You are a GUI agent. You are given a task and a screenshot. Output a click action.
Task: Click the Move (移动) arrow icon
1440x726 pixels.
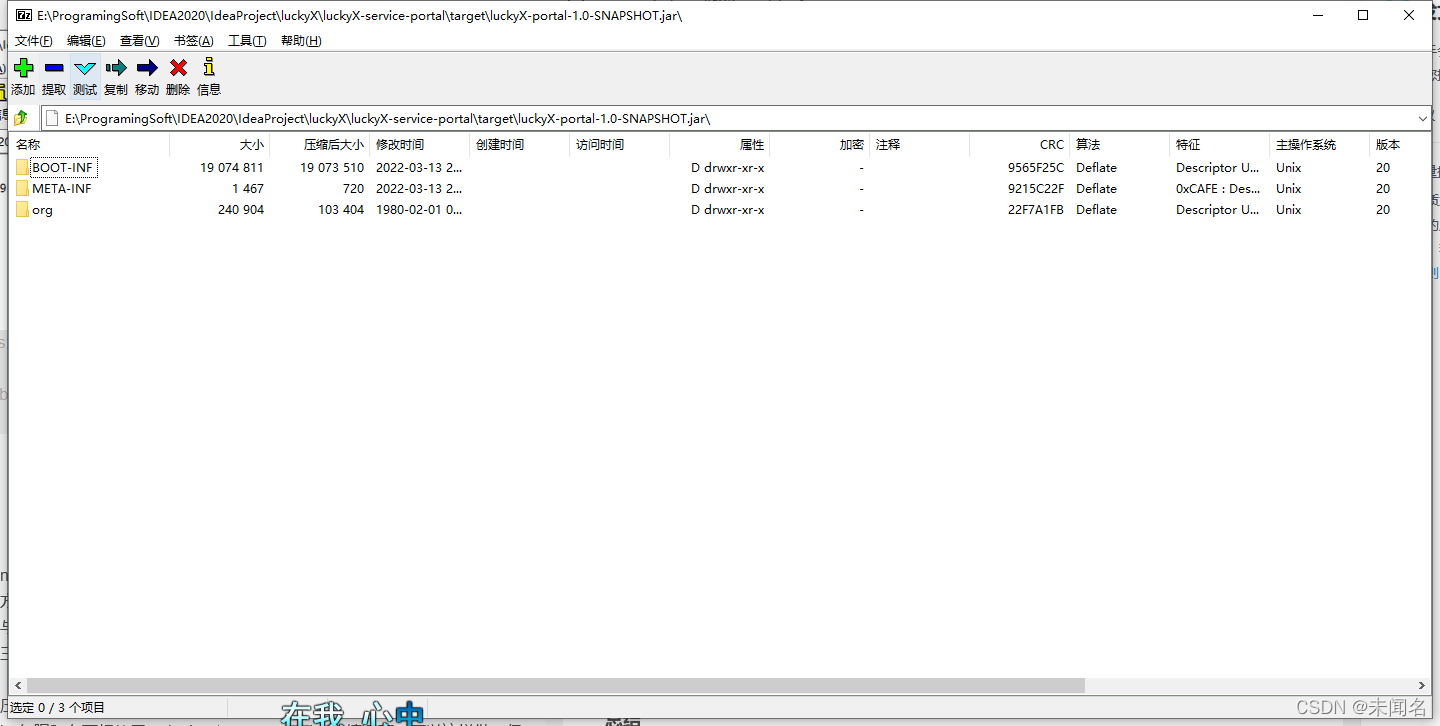pos(147,68)
